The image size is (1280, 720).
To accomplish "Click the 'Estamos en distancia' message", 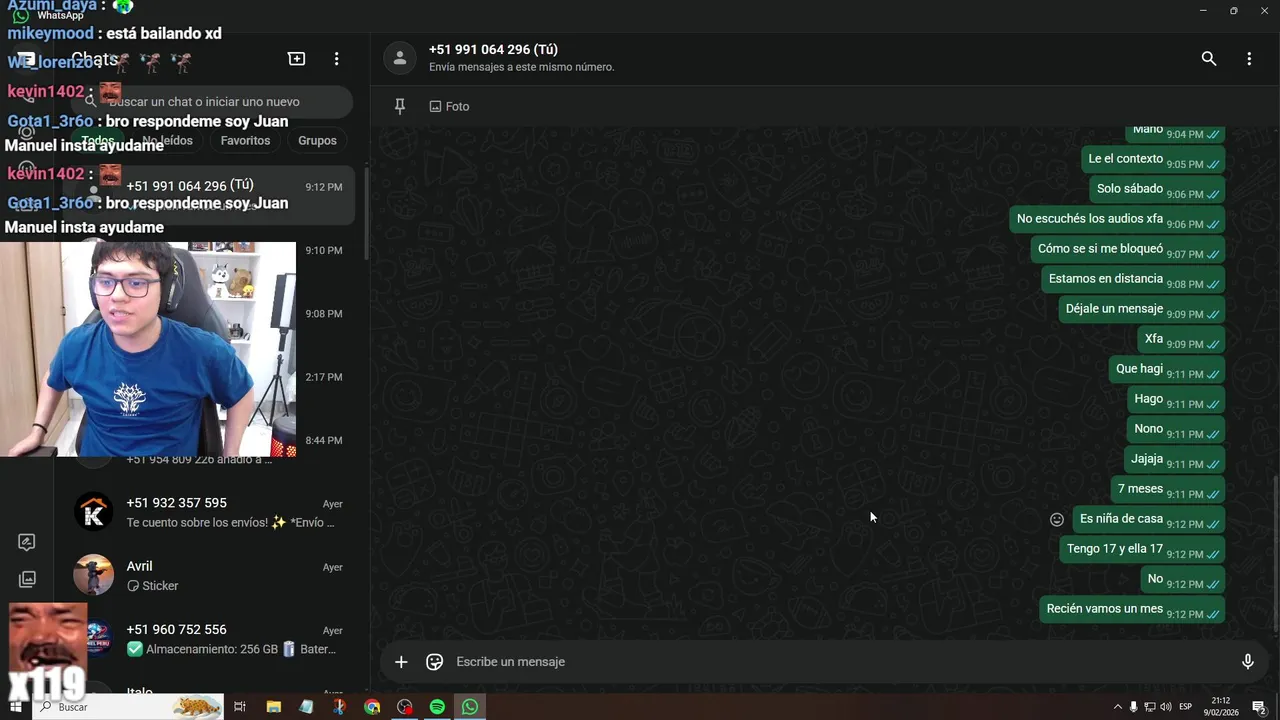I will pos(1133,279).
